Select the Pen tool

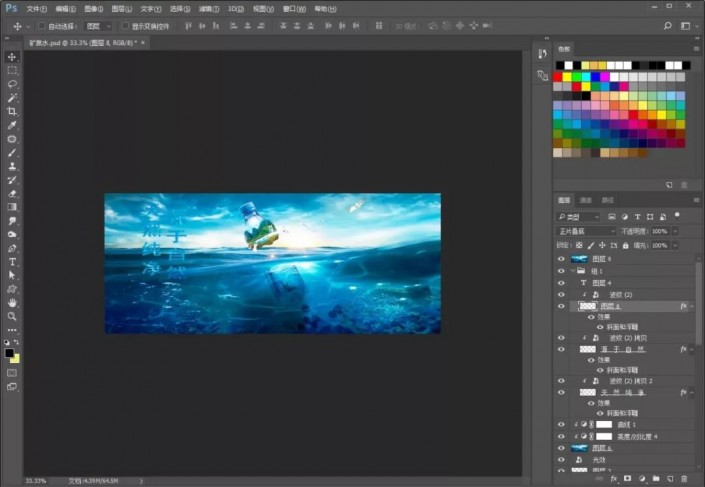[x=12, y=248]
